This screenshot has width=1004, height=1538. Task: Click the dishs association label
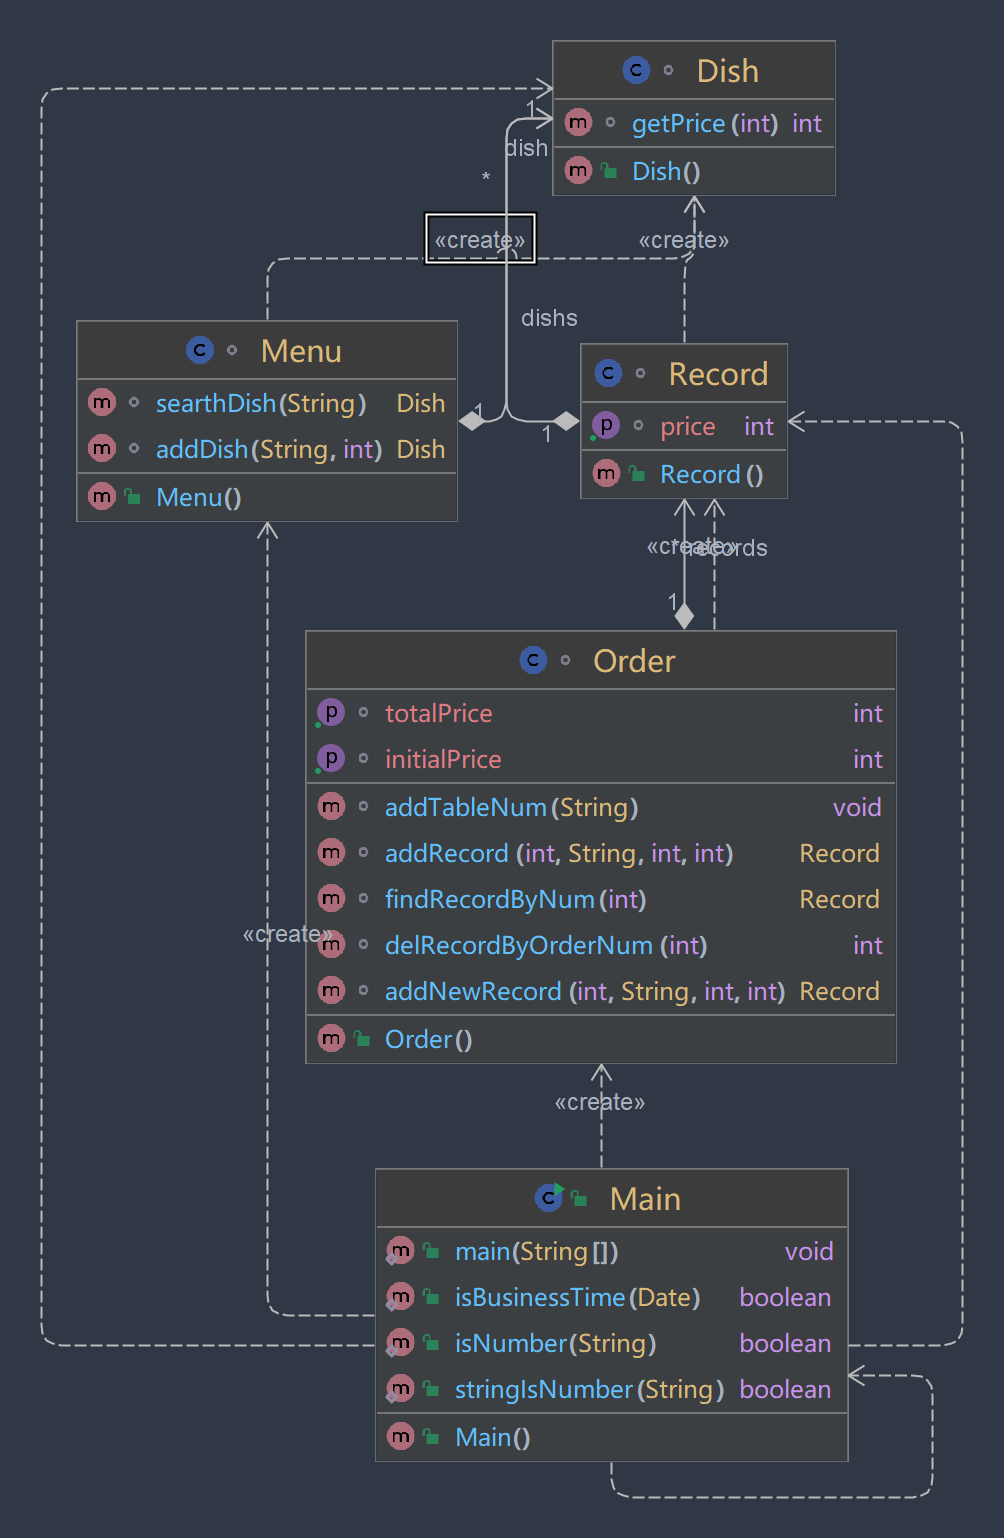pos(549,318)
